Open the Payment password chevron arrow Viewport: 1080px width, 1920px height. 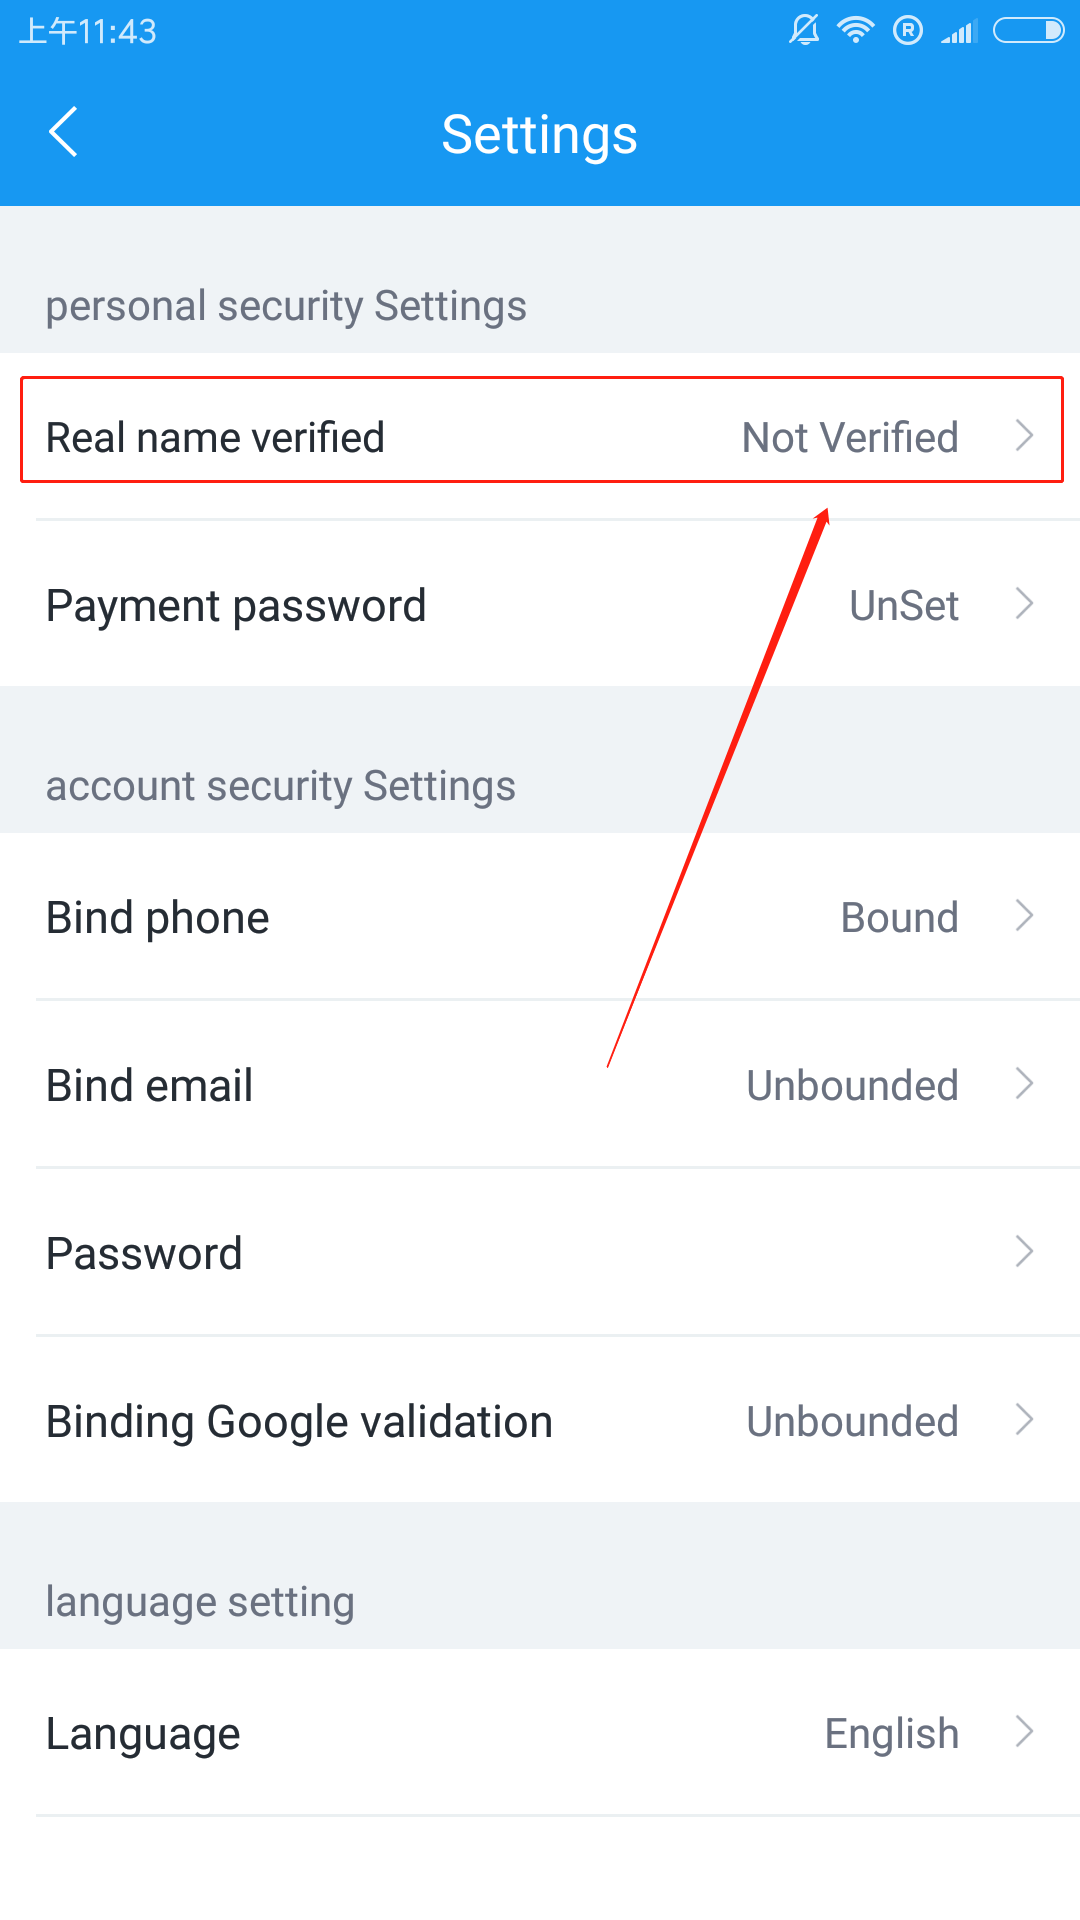pos(1024,604)
